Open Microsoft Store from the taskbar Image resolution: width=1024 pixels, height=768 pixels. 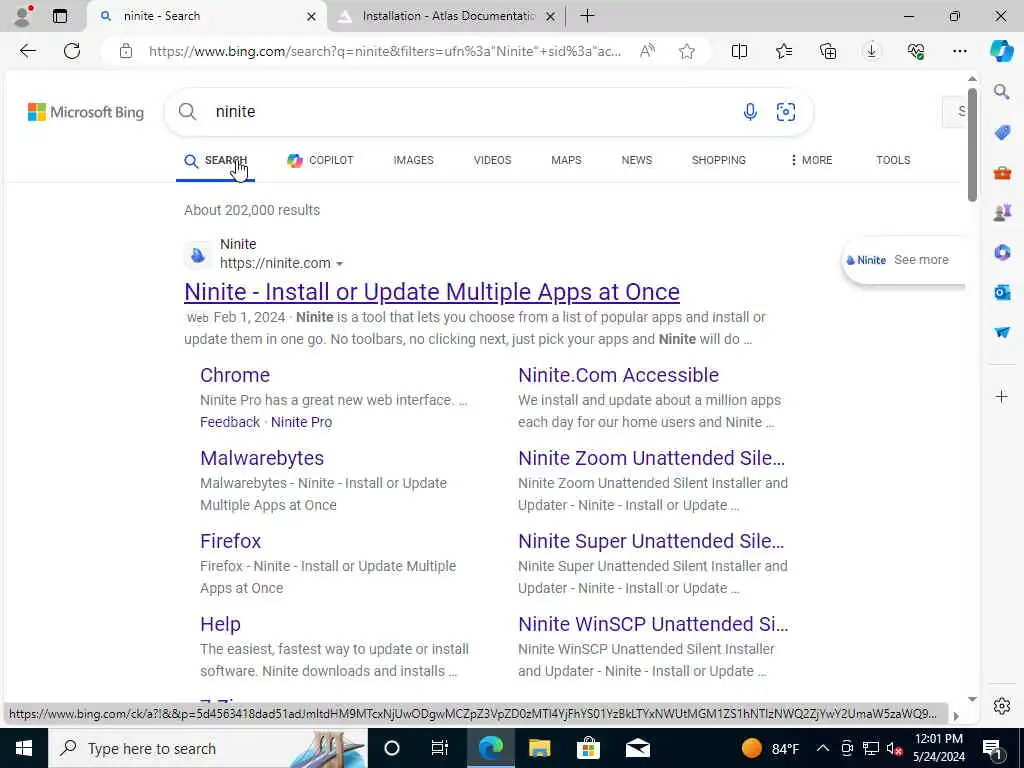[x=588, y=748]
